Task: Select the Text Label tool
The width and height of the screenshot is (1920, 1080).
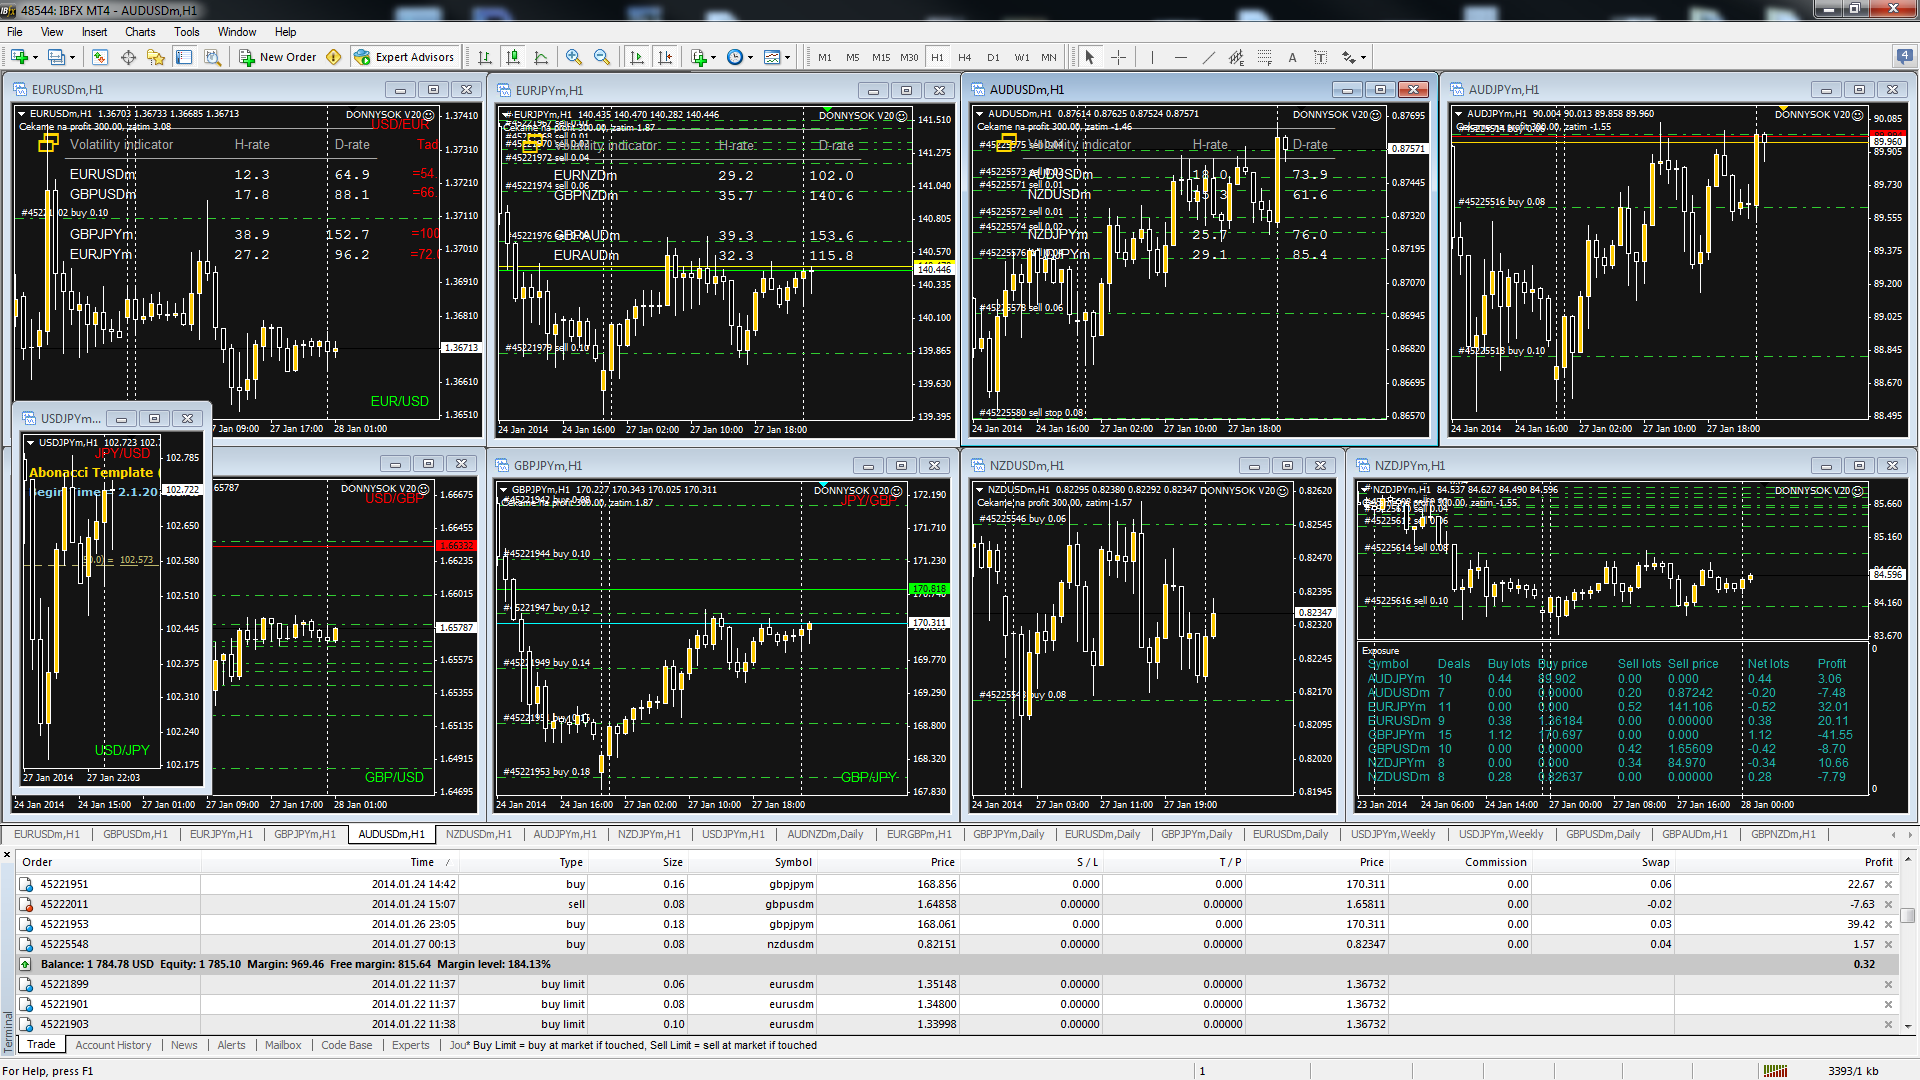Action: (x=1320, y=57)
